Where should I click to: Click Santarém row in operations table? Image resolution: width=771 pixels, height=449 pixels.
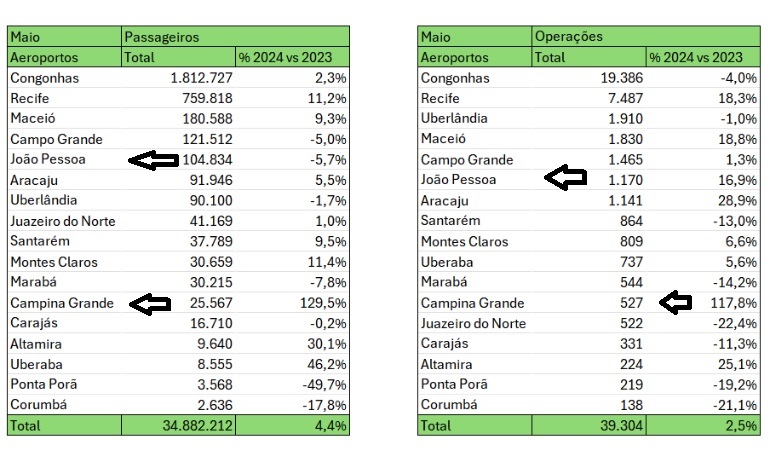pyautogui.click(x=589, y=221)
